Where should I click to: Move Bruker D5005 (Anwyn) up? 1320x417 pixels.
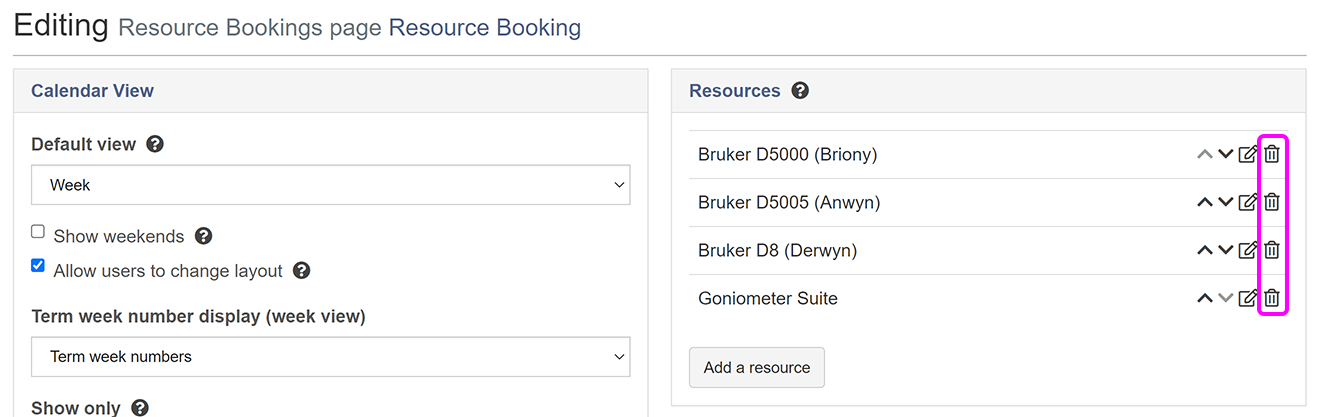1204,202
